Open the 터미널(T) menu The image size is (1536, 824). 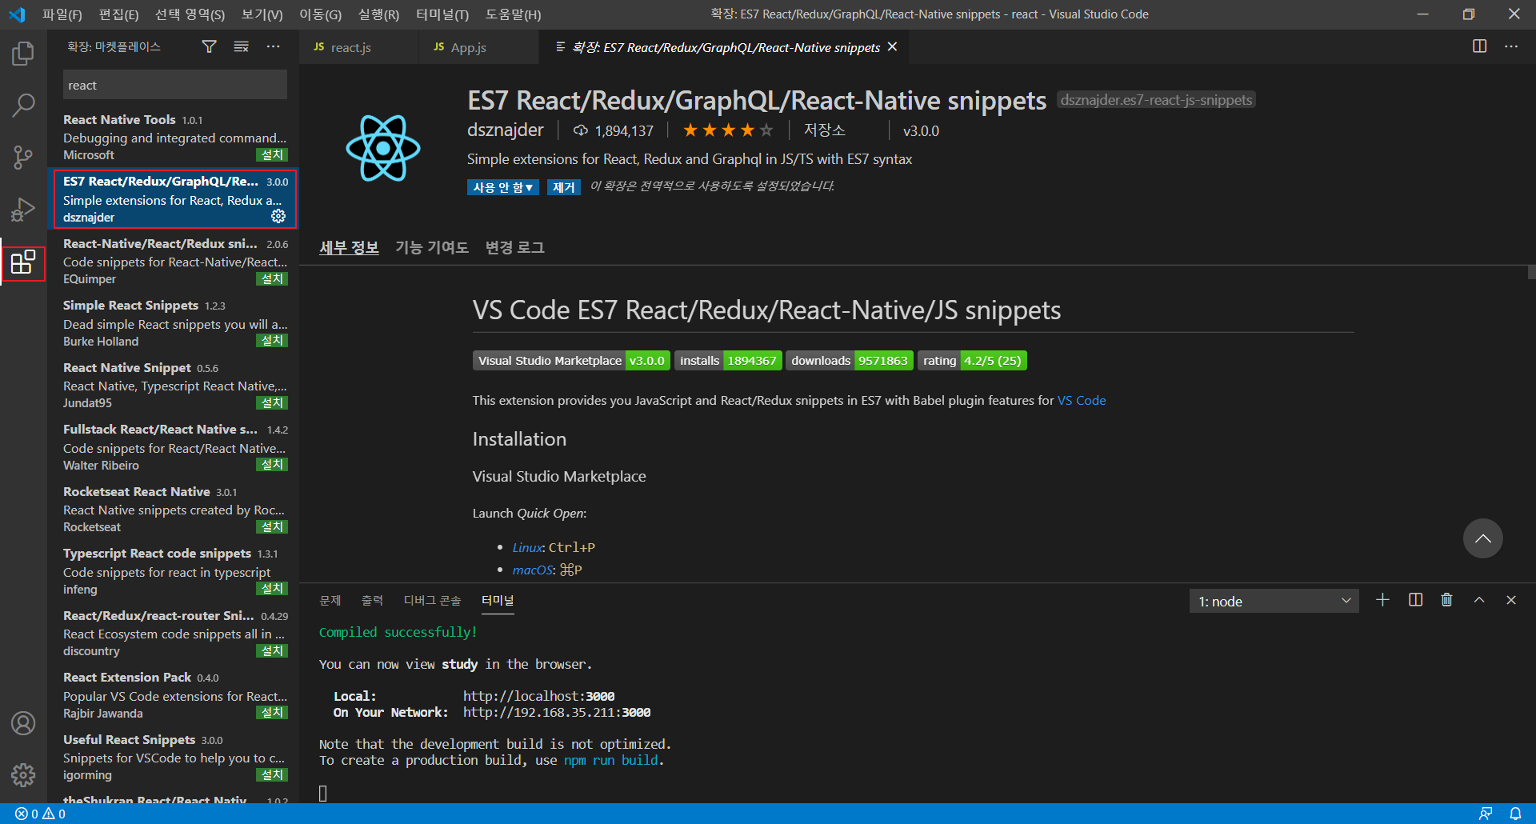pyautogui.click(x=442, y=14)
